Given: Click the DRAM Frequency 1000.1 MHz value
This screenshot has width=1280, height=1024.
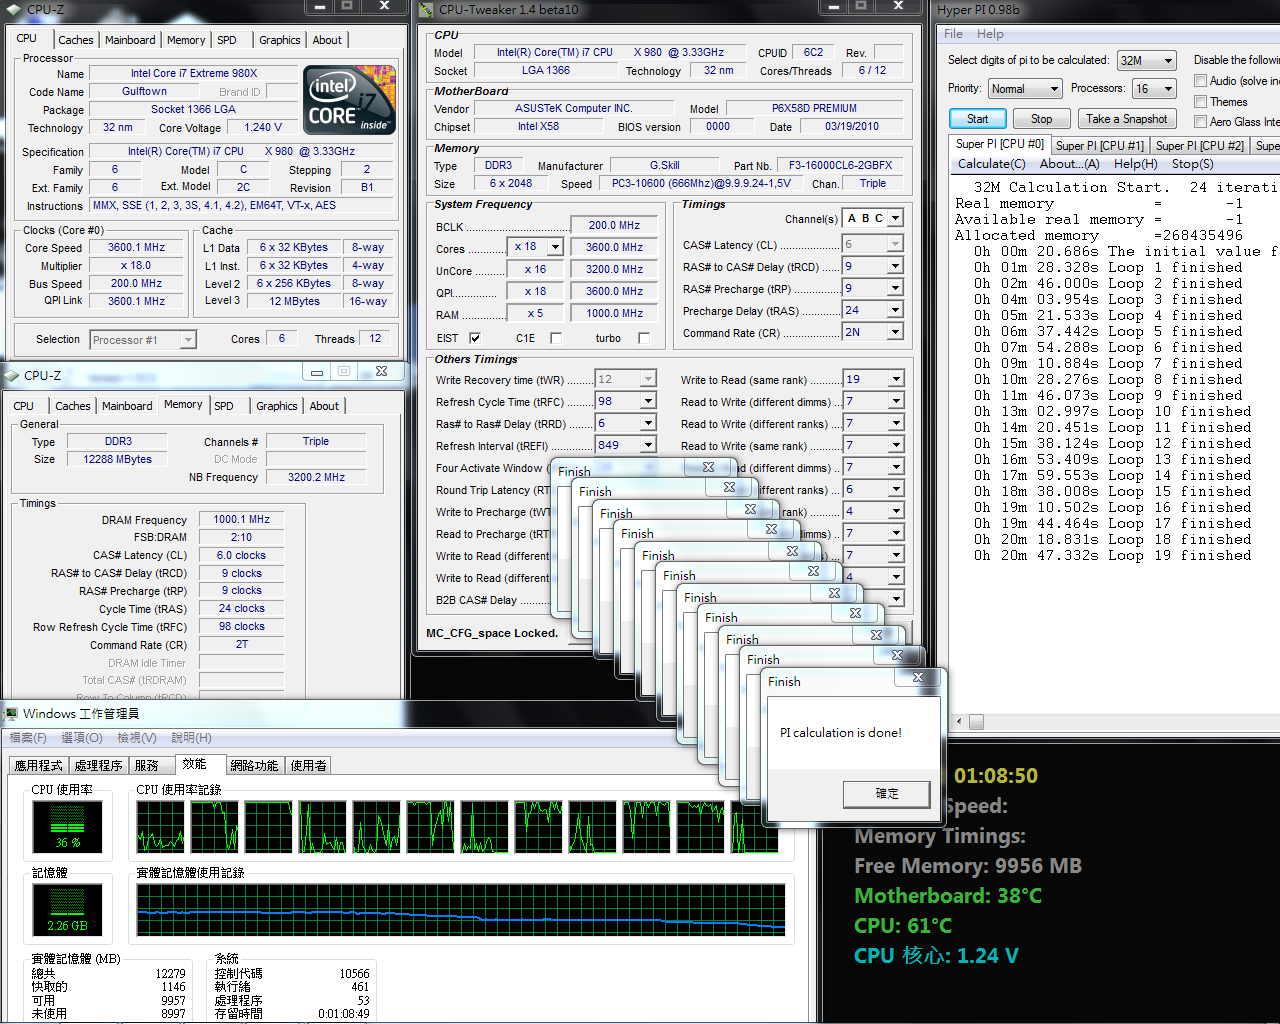Looking at the screenshot, I should click(x=241, y=520).
